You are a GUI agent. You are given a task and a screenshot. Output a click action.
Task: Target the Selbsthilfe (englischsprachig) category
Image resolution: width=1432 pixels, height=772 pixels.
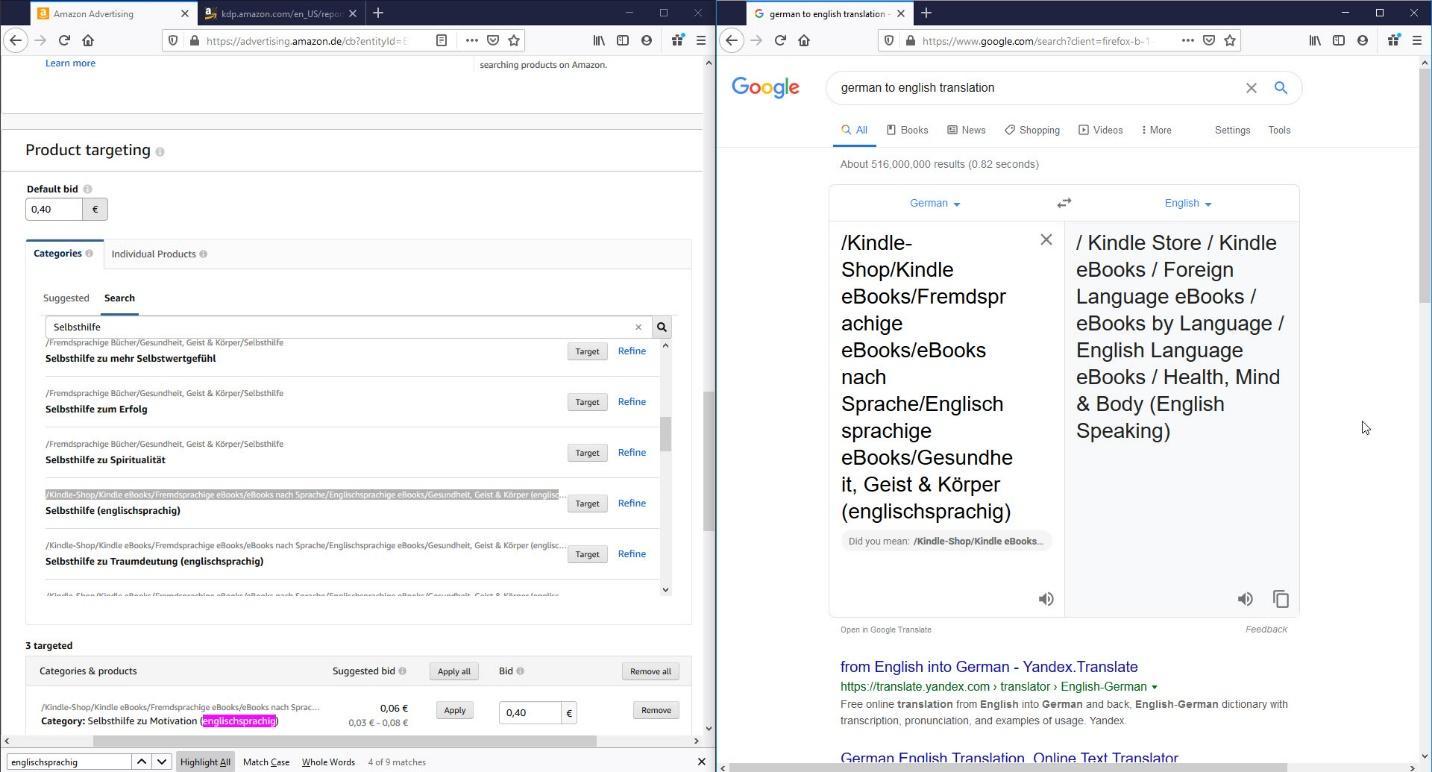click(587, 503)
